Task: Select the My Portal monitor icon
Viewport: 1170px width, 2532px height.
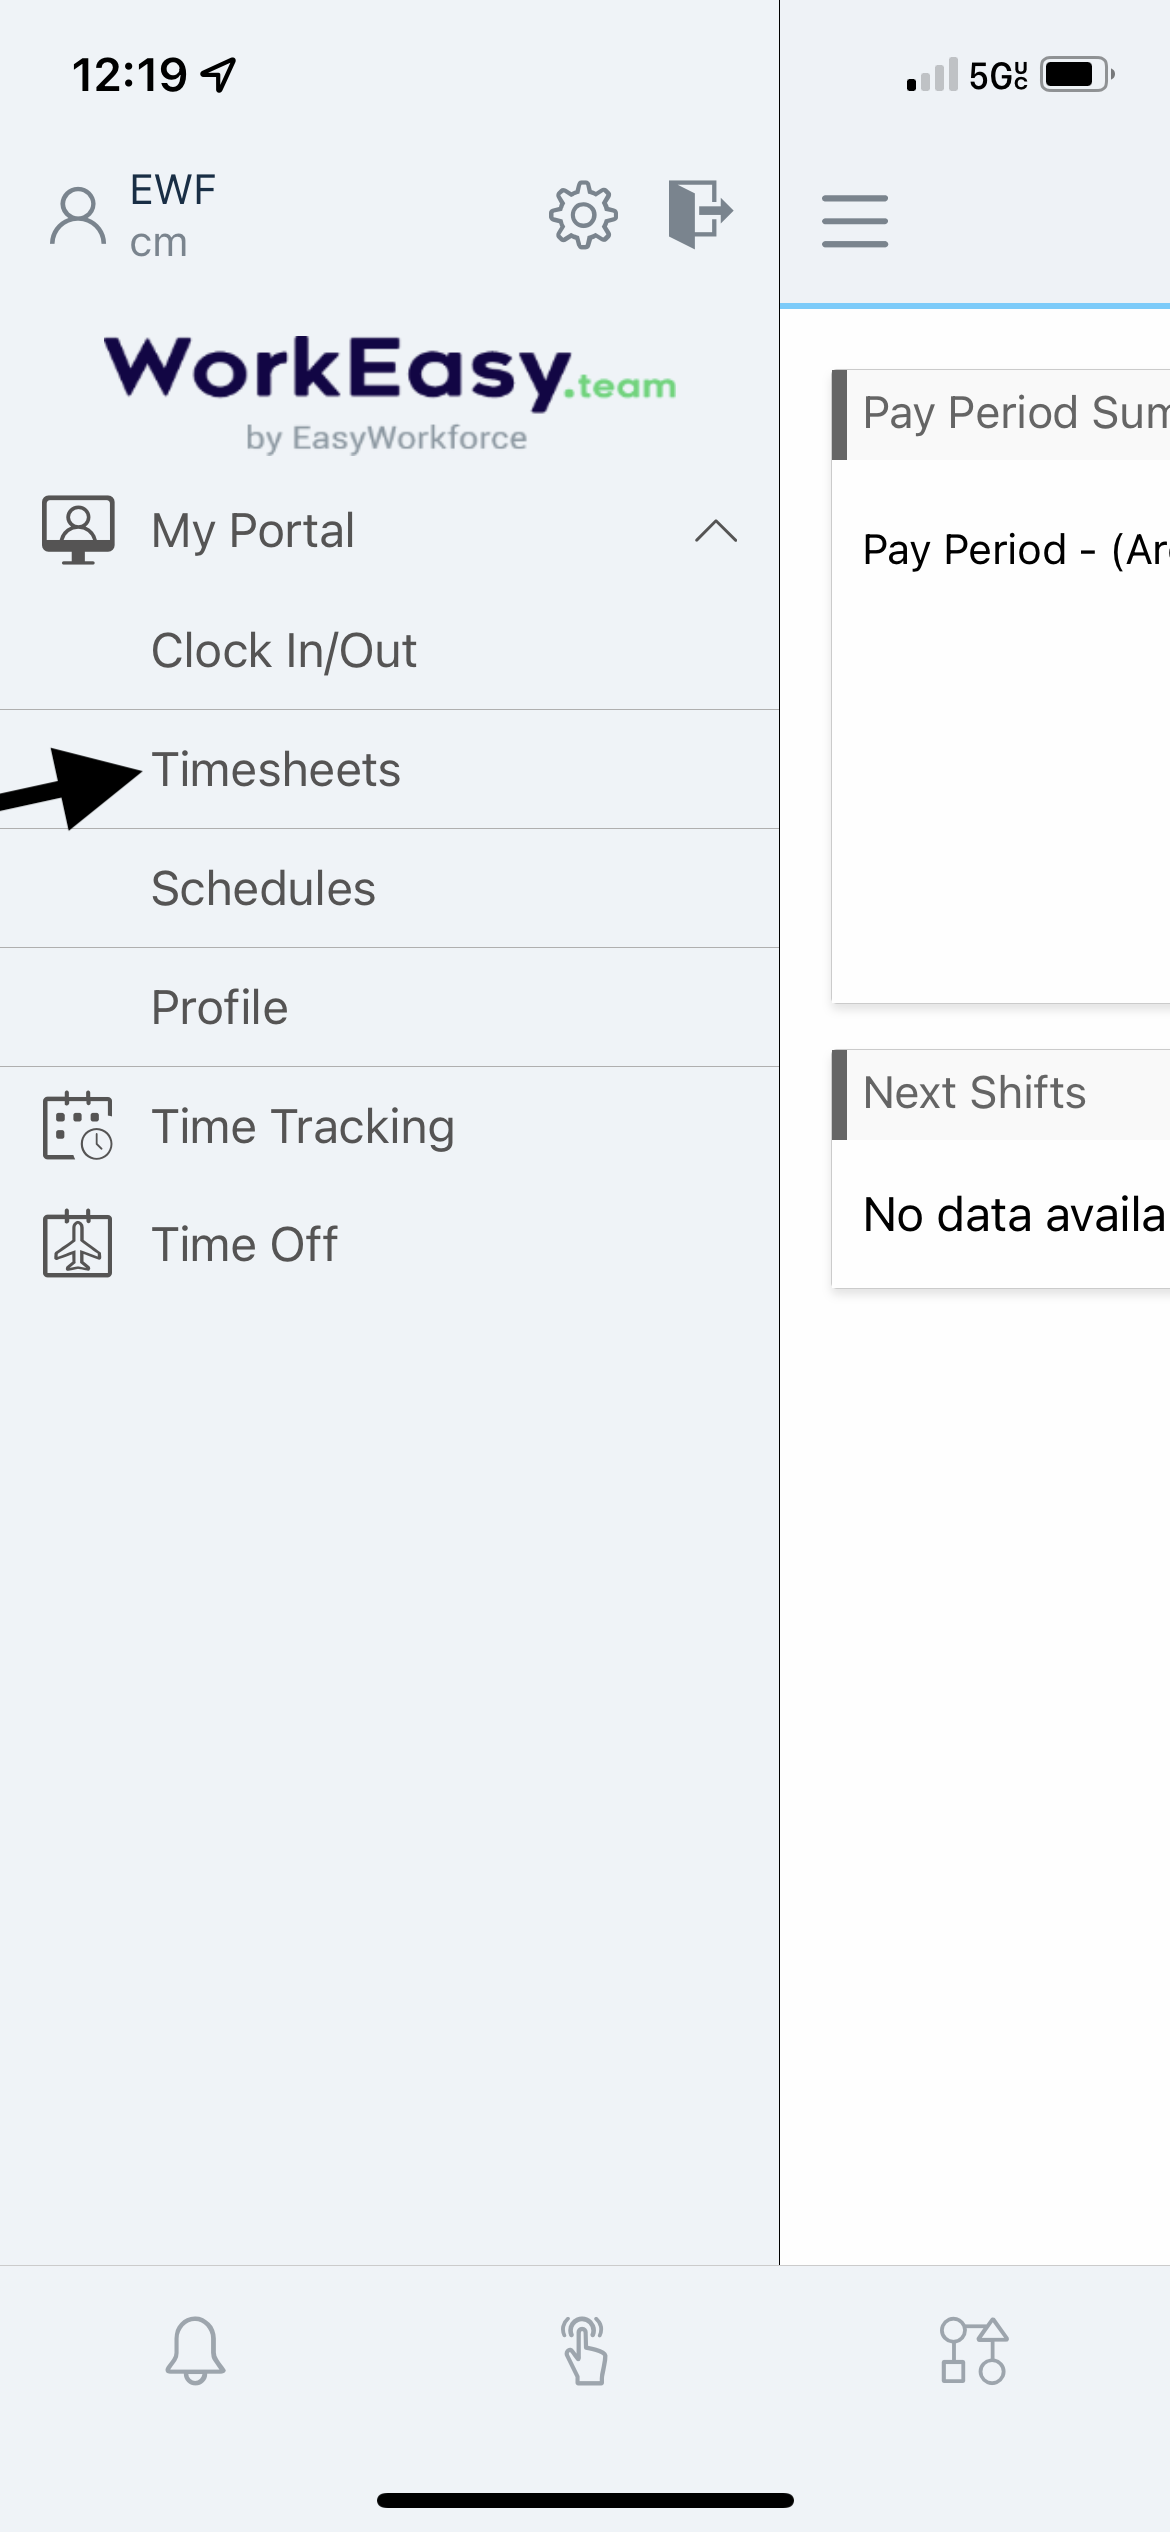Action: 77,529
